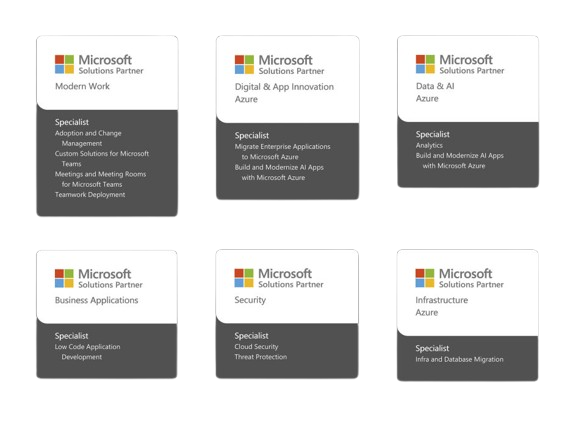Click the Microsoft logo on Infrastructure badge
The image size is (570, 438).
[x=425, y=278]
